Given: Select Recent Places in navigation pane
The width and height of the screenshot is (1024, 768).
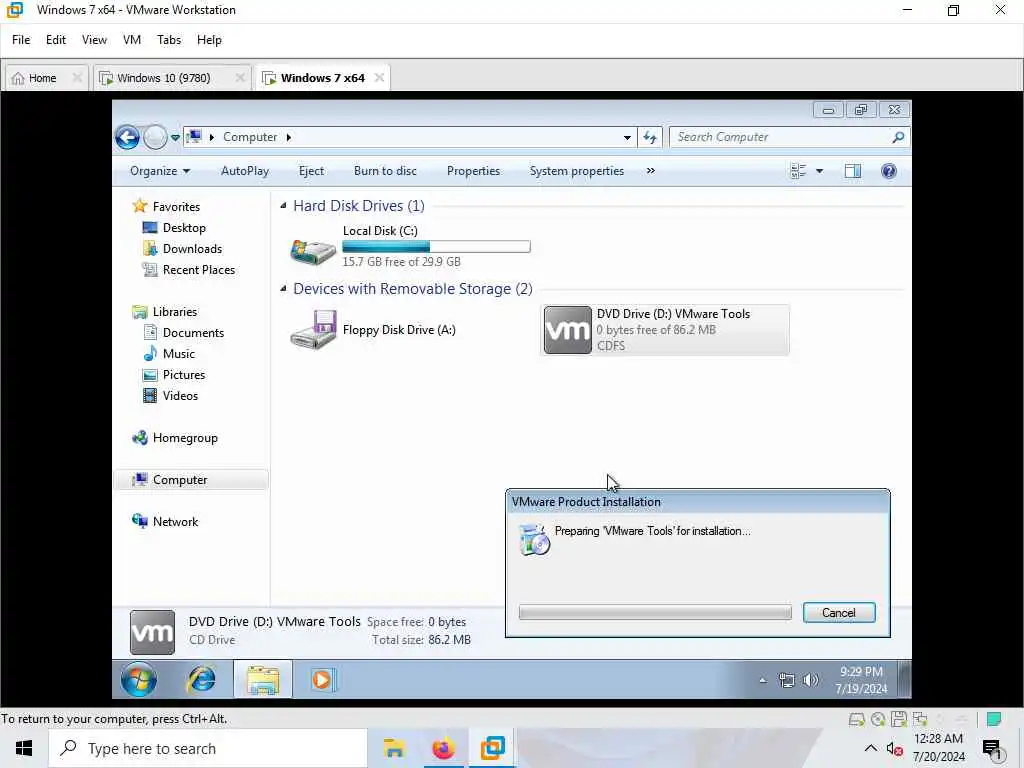Looking at the screenshot, I should [x=199, y=270].
